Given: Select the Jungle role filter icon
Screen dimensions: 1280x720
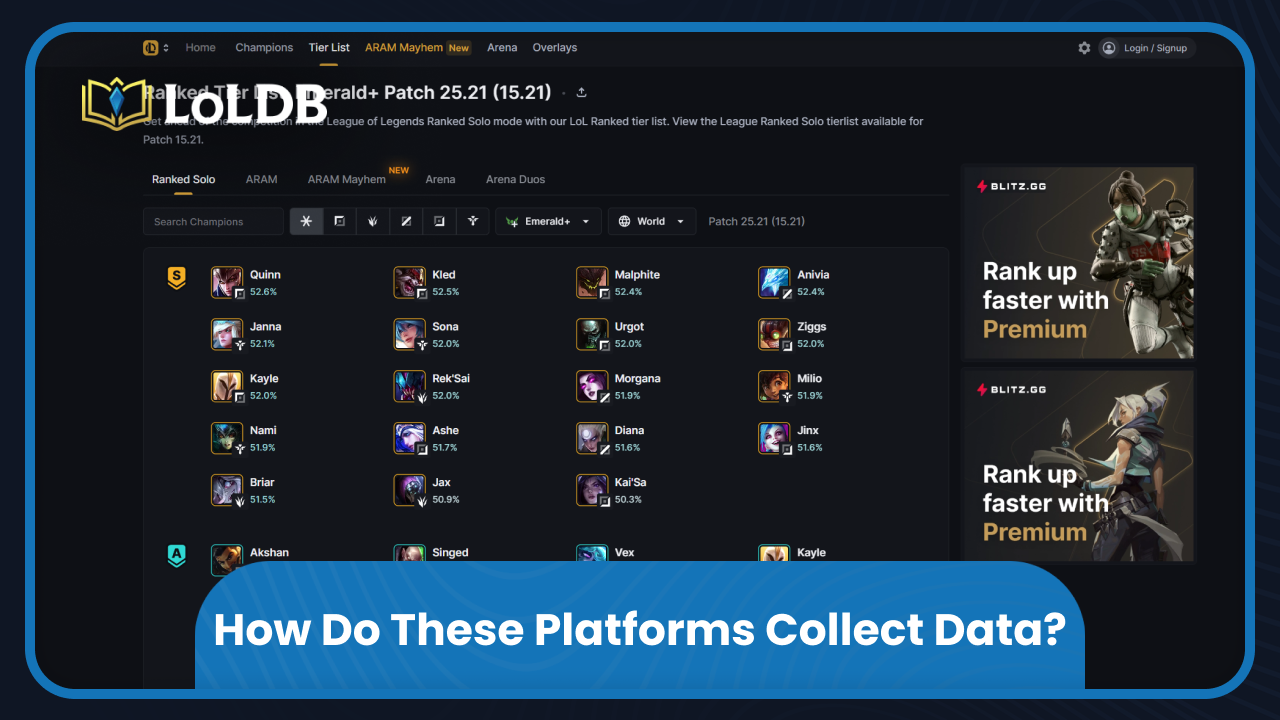Looking at the screenshot, I should pyautogui.click(x=372, y=221).
